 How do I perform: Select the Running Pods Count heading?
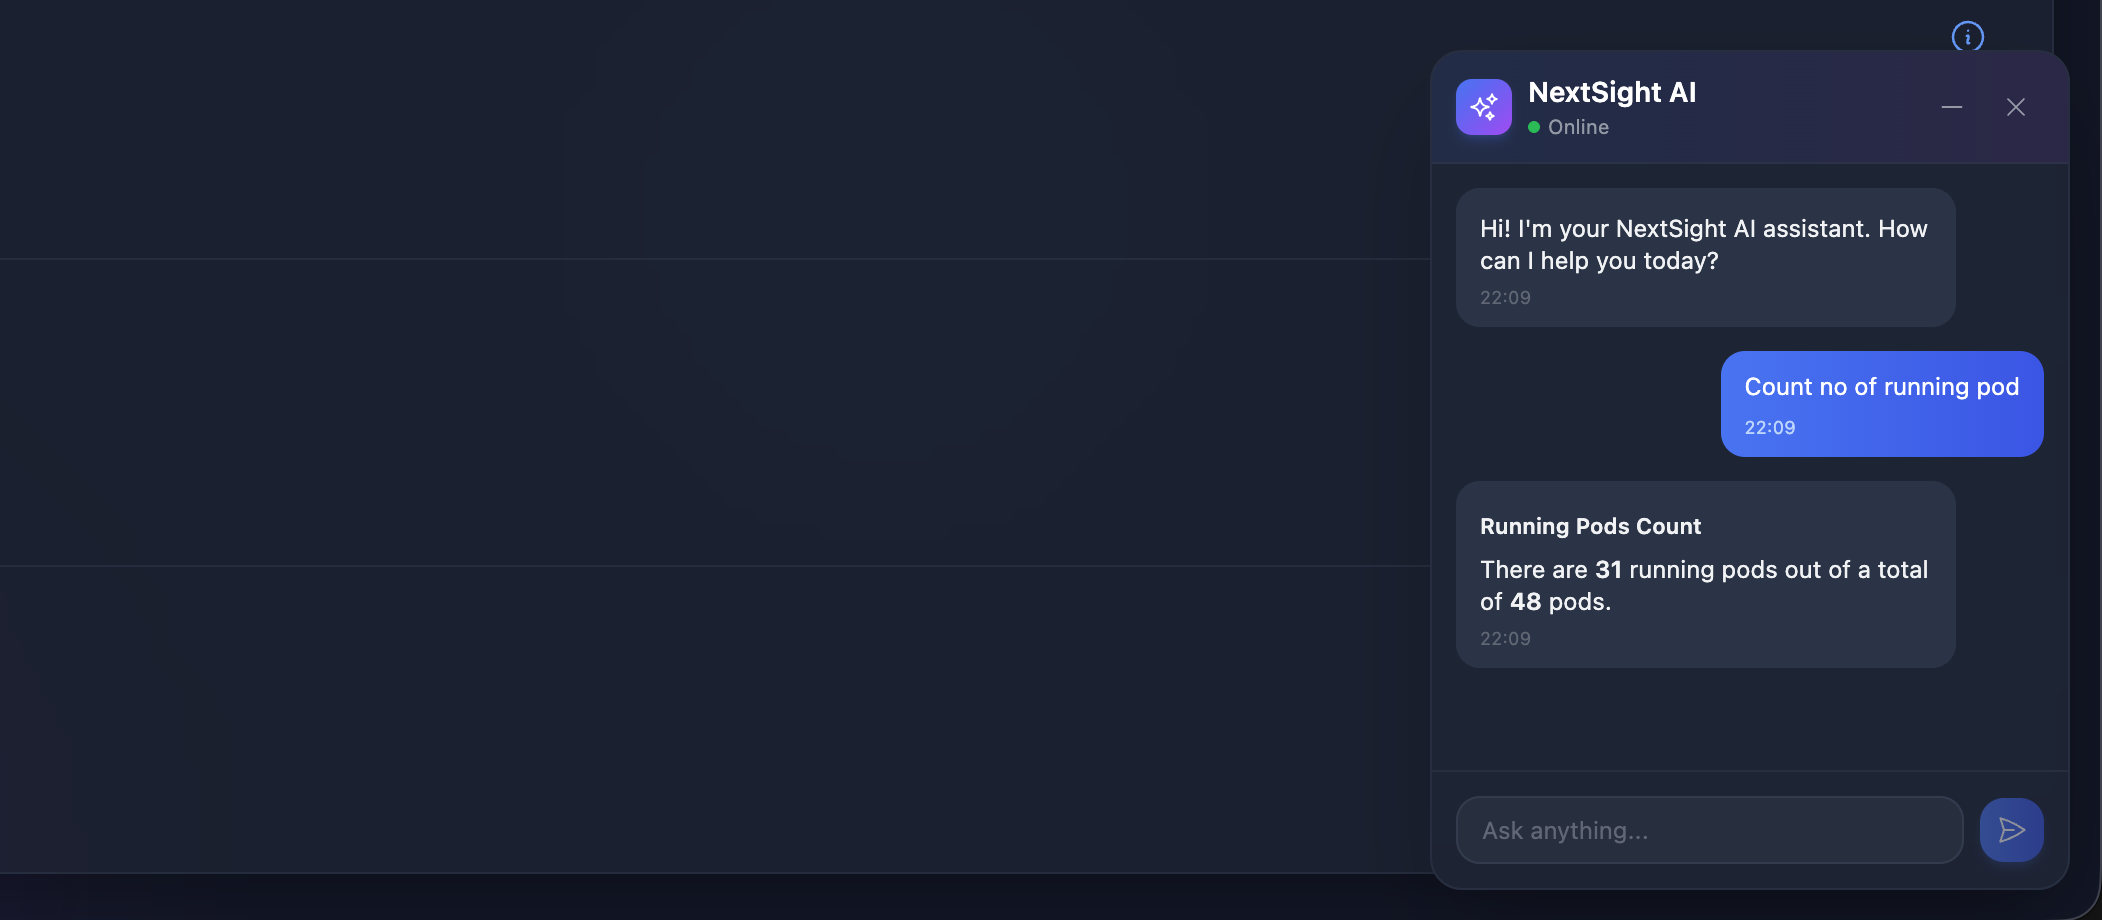[1589, 526]
